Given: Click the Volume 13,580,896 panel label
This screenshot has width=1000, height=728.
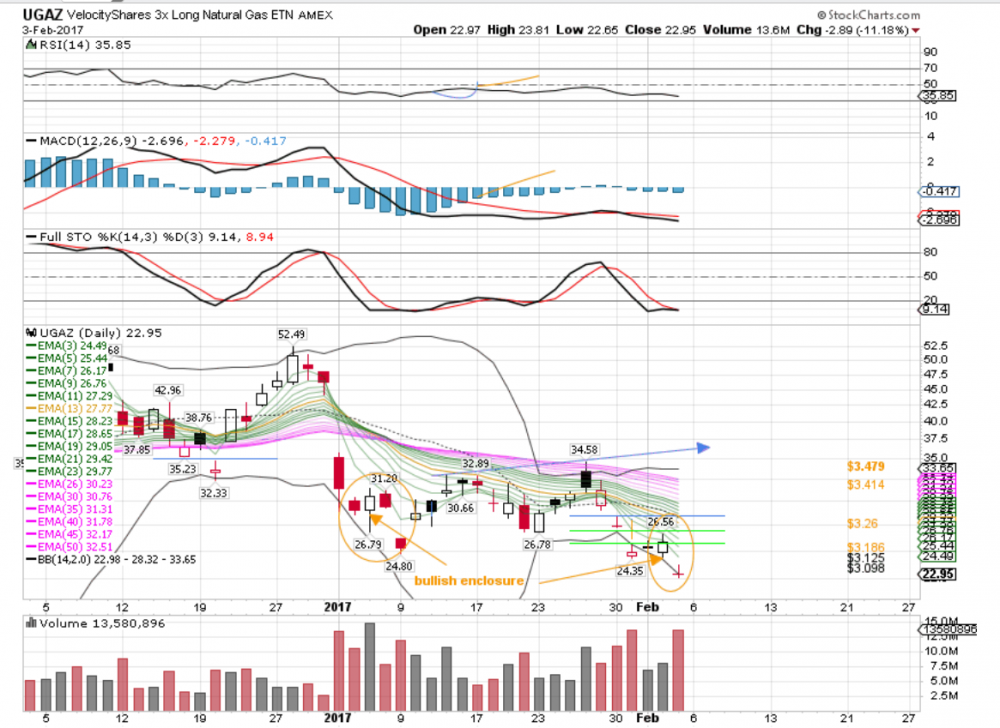Looking at the screenshot, I should click(x=101, y=623).
